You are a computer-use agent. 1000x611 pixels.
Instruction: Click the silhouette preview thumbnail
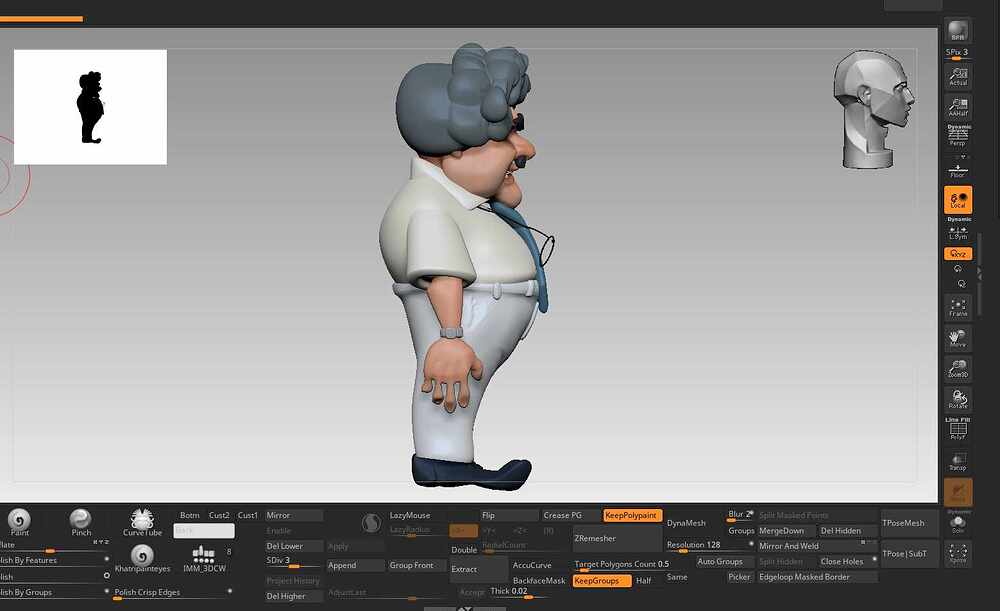point(91,107)
